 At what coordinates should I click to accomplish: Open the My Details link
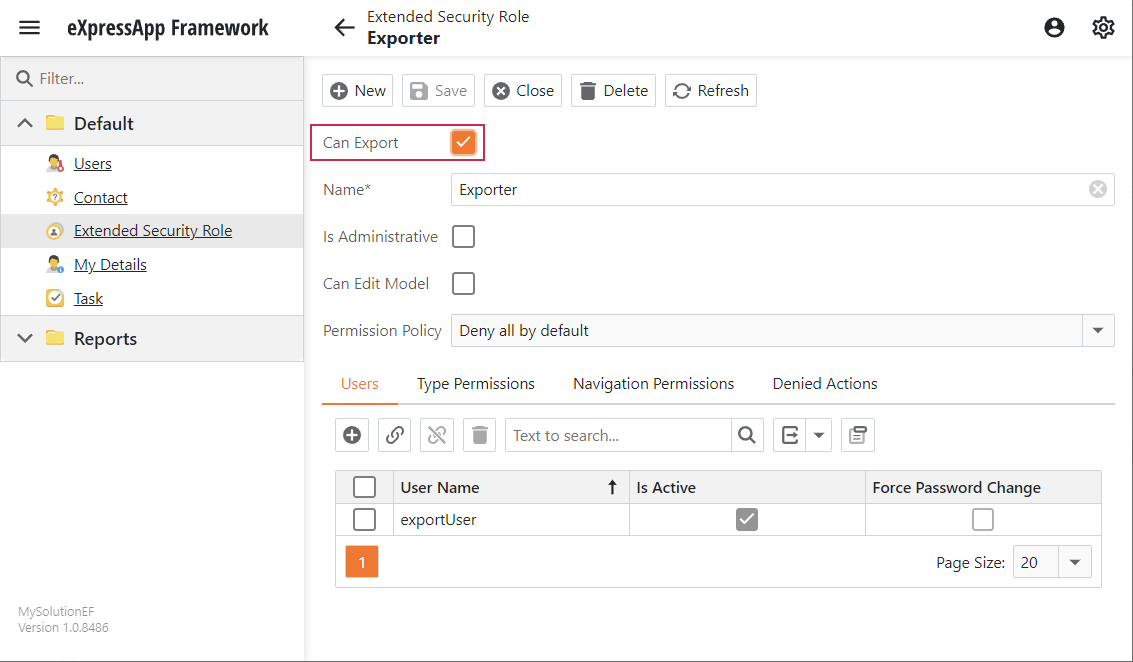[110, 265]
